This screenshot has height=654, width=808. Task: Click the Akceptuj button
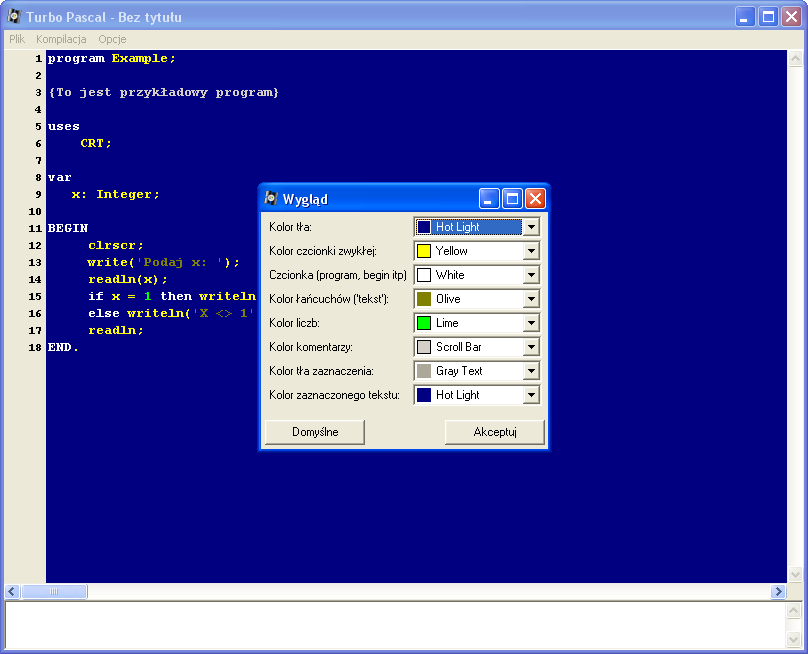click(x=495, y=432)
